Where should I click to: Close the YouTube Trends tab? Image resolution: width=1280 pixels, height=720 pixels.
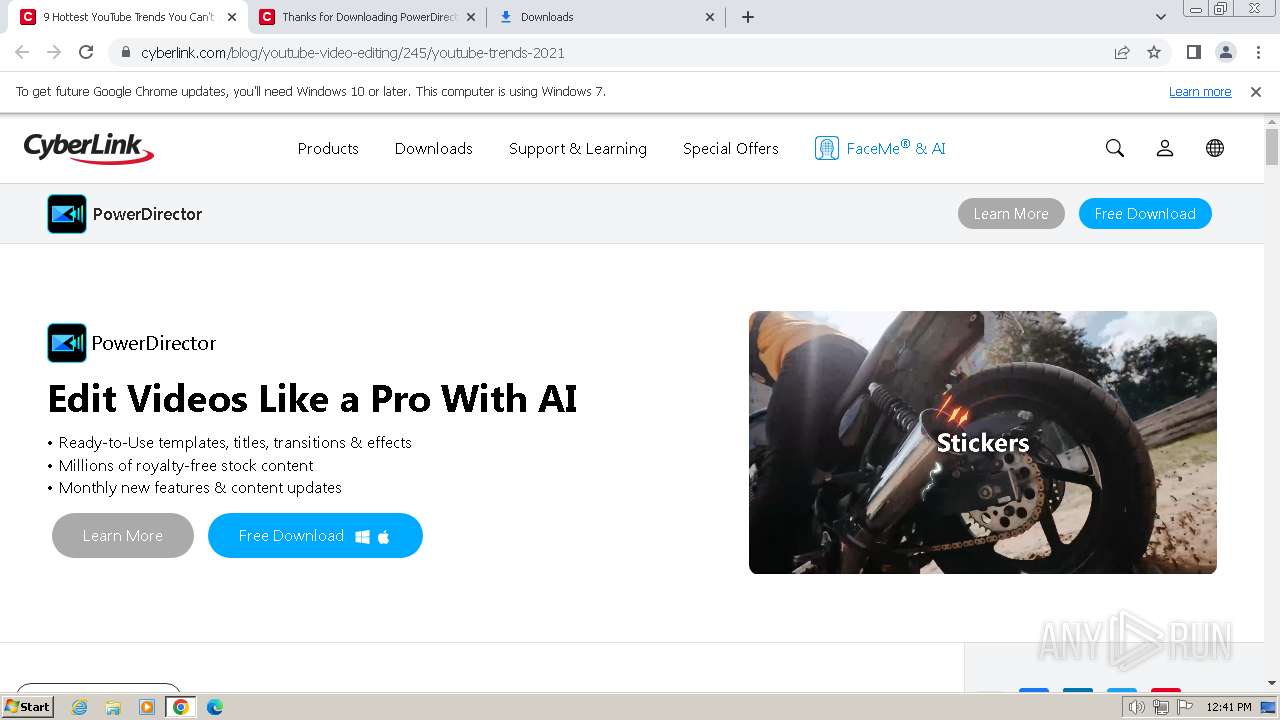[x=232, y=17]
